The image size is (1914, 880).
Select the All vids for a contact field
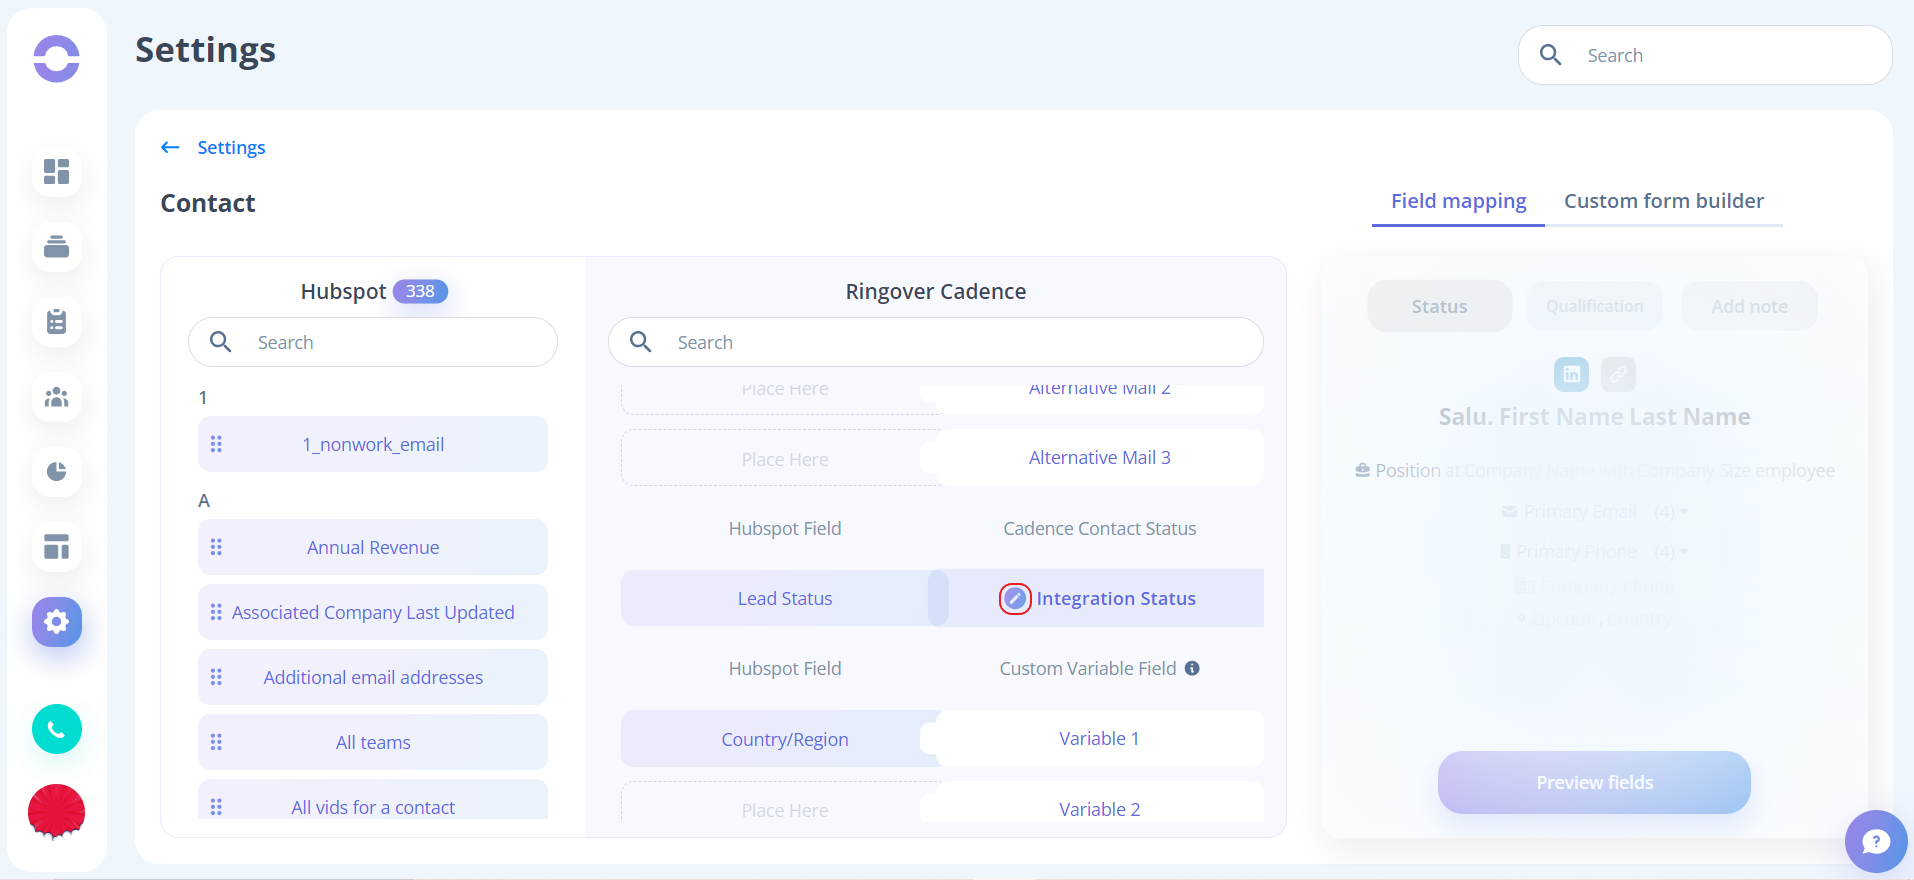[373, 800]
